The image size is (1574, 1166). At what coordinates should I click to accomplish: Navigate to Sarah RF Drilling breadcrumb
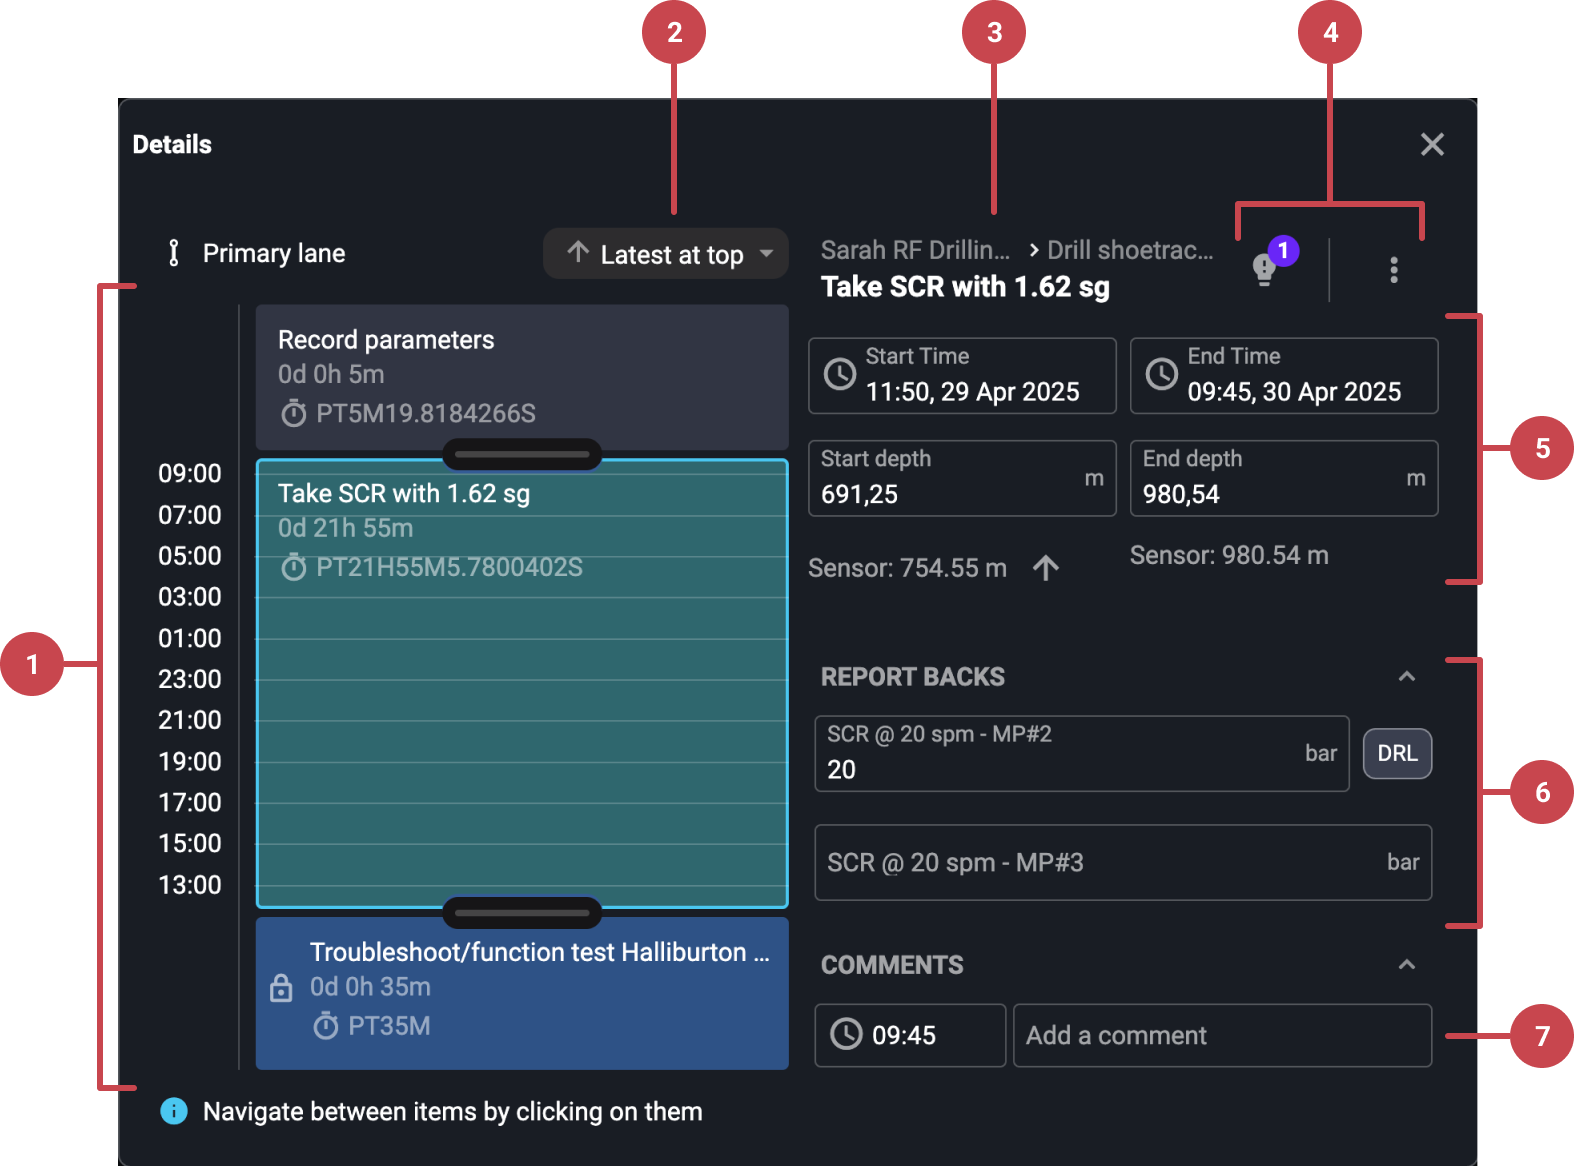pos(914,250)
